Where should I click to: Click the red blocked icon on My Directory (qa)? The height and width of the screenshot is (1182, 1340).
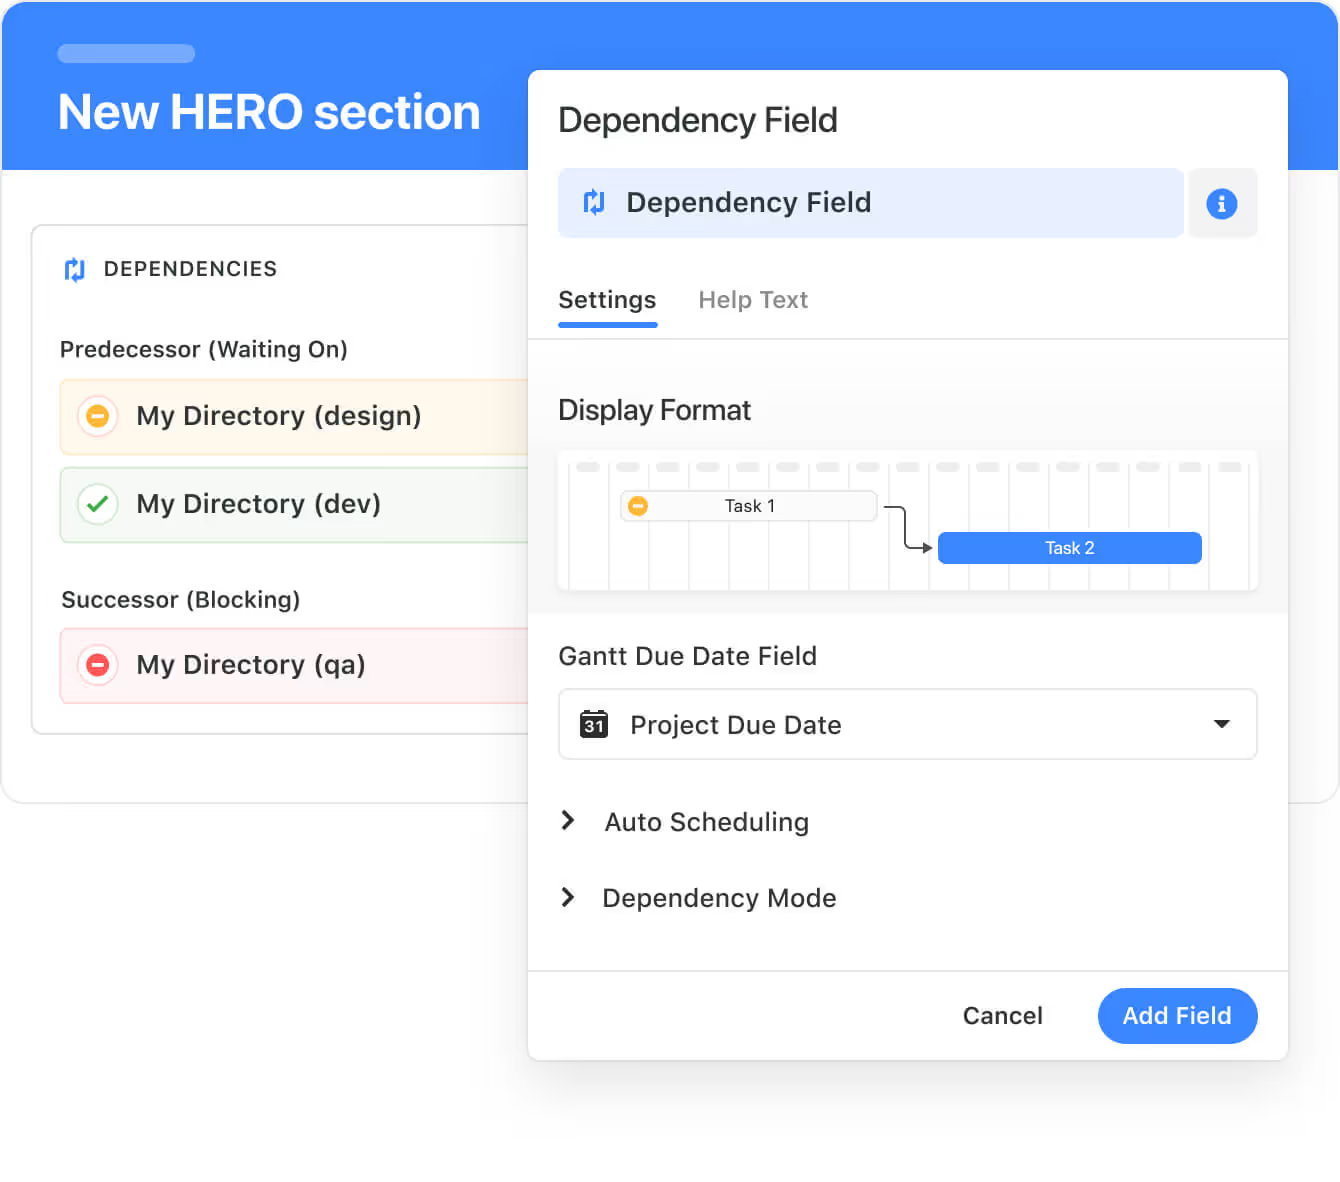click(98, 665)
